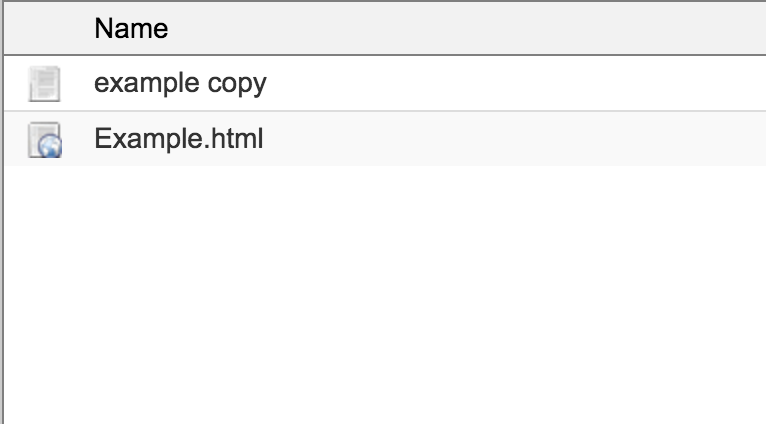
Task: Click the gray left edge border of the list
Action: (2, 212)
